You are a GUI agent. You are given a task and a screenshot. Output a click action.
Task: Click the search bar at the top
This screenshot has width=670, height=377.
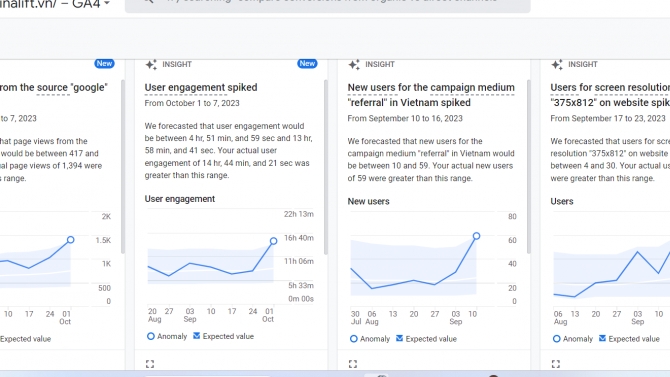click(327, 5)
